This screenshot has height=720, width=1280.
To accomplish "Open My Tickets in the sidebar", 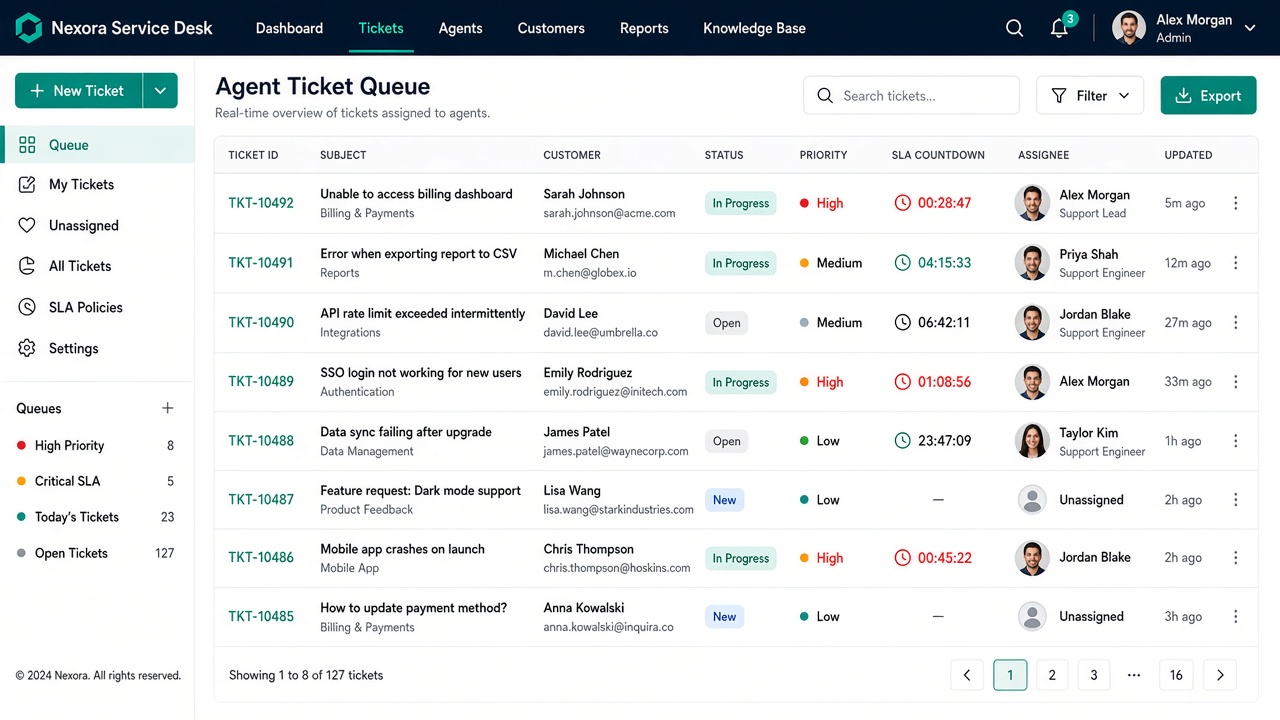I will click(97, 185).
